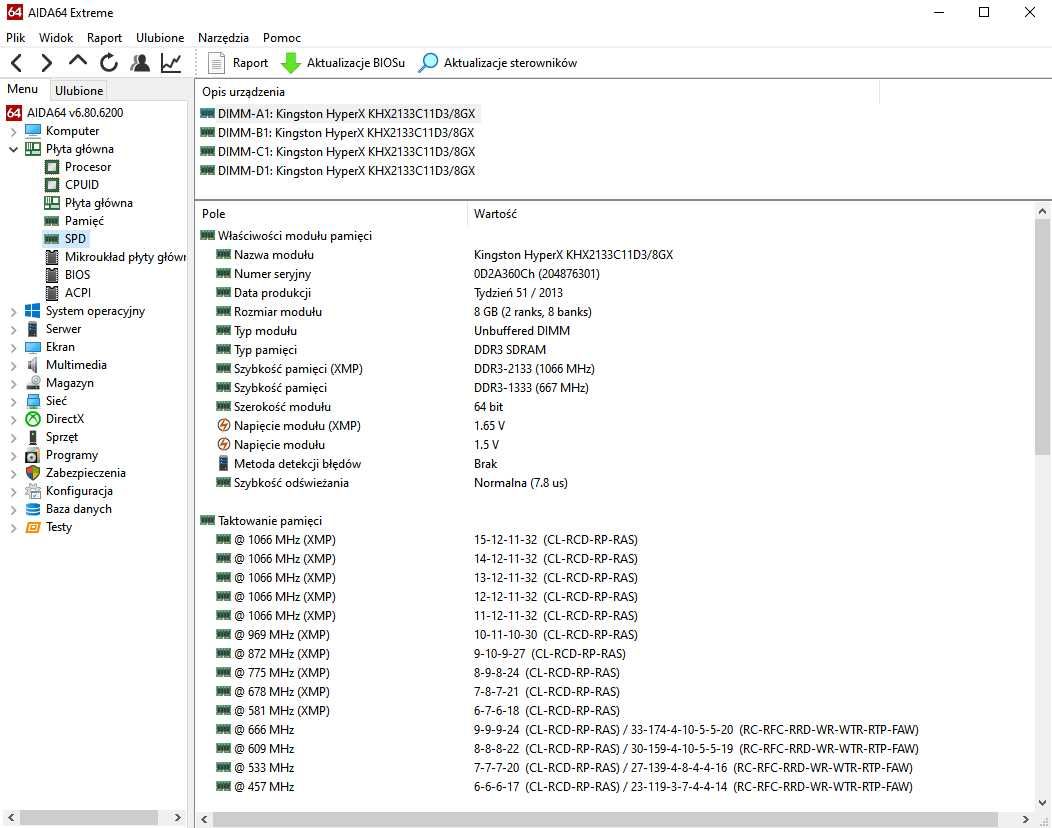
Task: Expand the Multimedia branch
Action: [x=13, y=366]
